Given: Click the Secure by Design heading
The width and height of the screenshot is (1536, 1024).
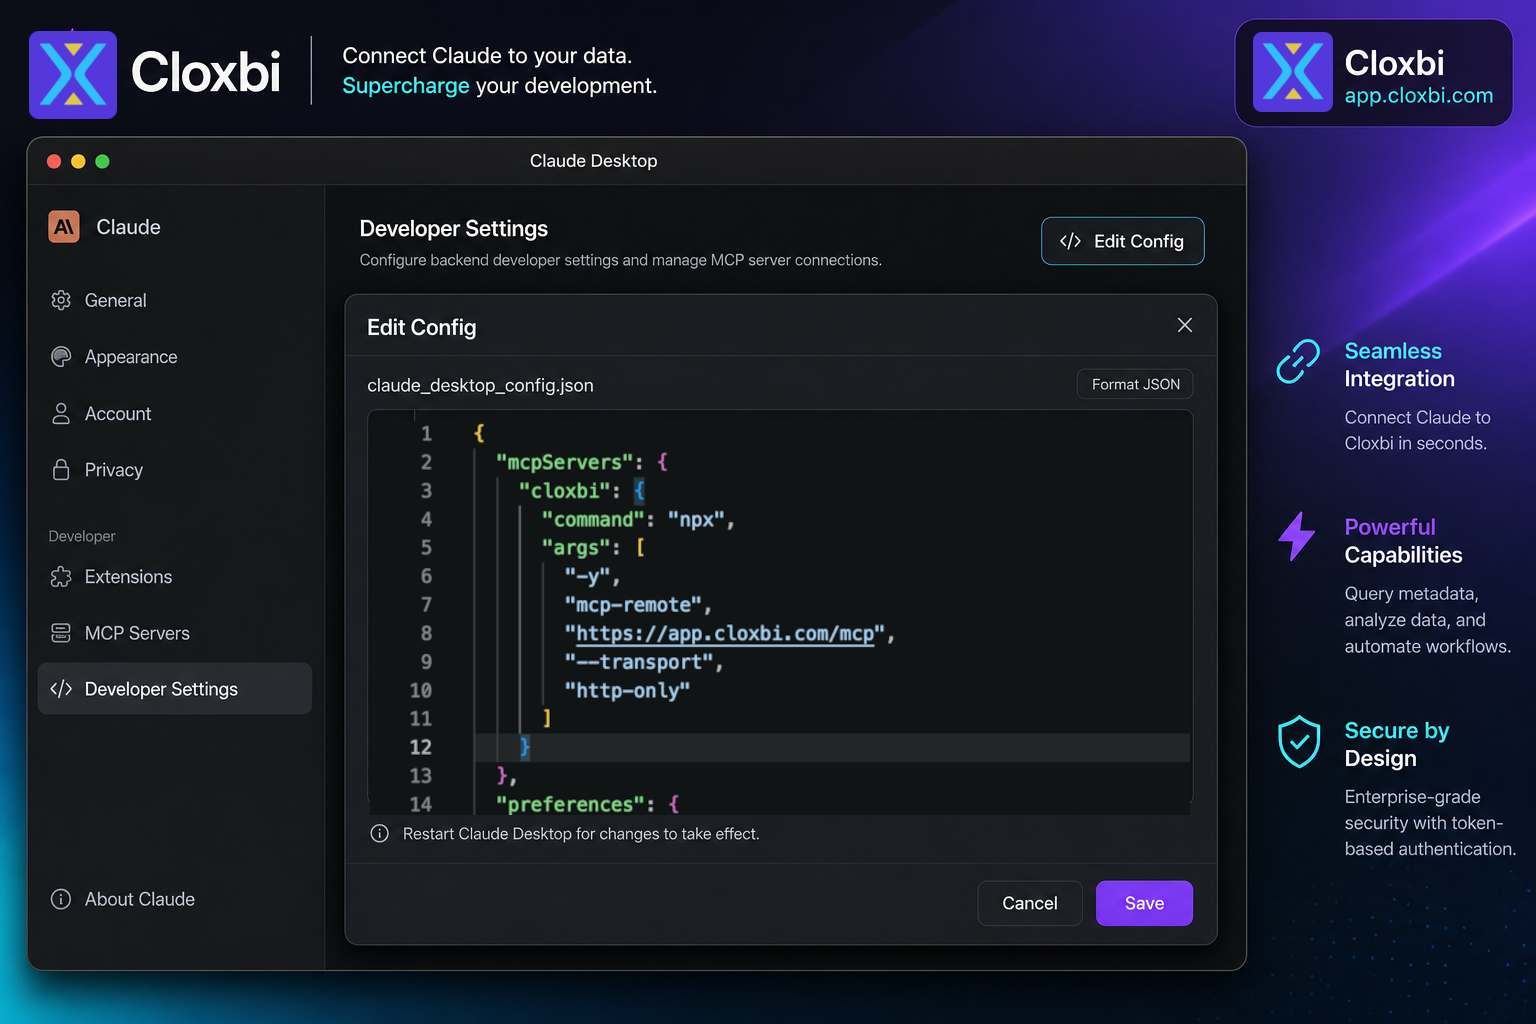Looking at the screenshot, I should click(1396, 744).
